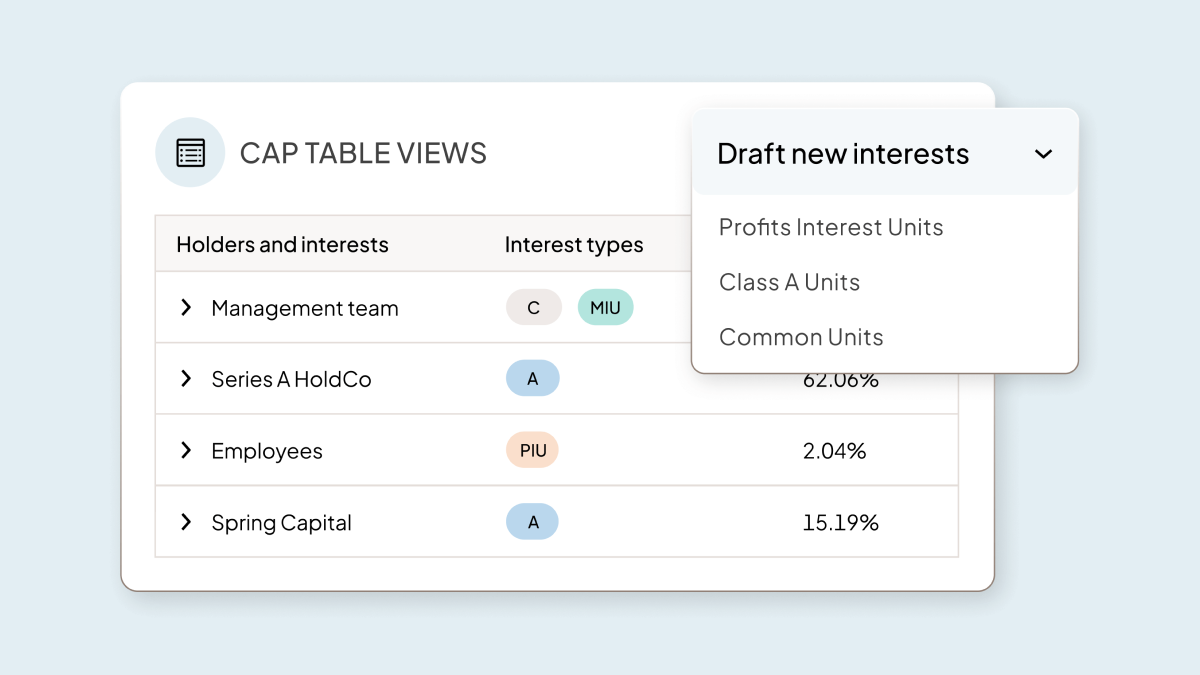The image size is (1200, 675).
Task: Pick Common Units from the dropdown menu
Action: tap(801, 337)
